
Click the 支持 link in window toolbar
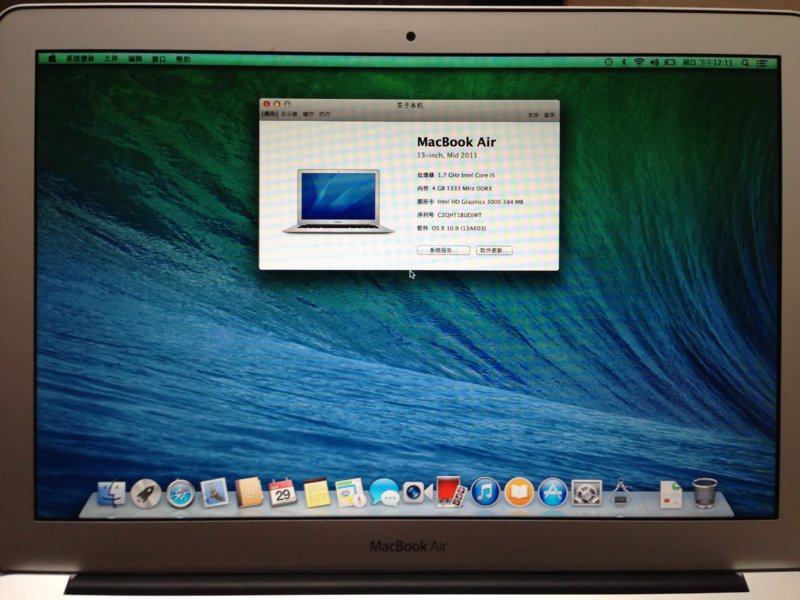(x=533, y=115)
